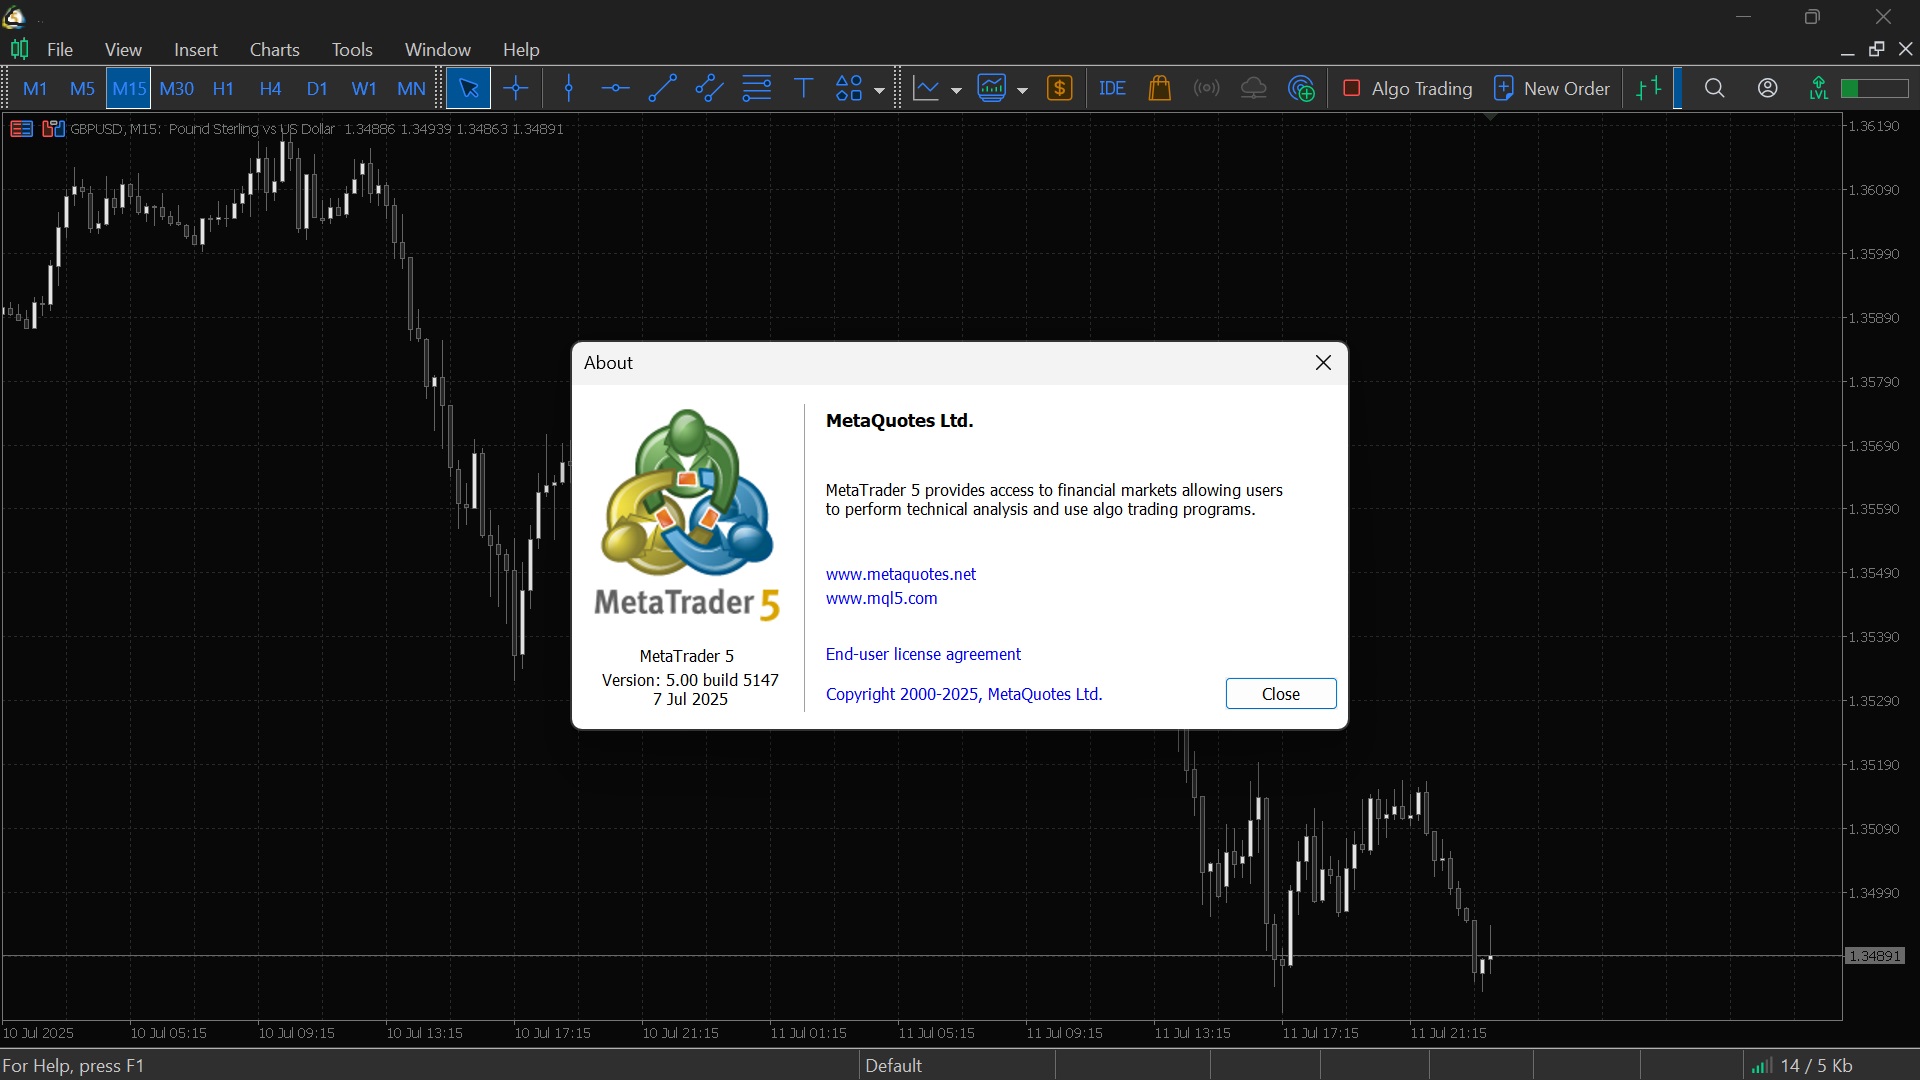The height and width of the screenshot is (1080, 1920).
Task: Open the Charts menu
Action: 274,49
